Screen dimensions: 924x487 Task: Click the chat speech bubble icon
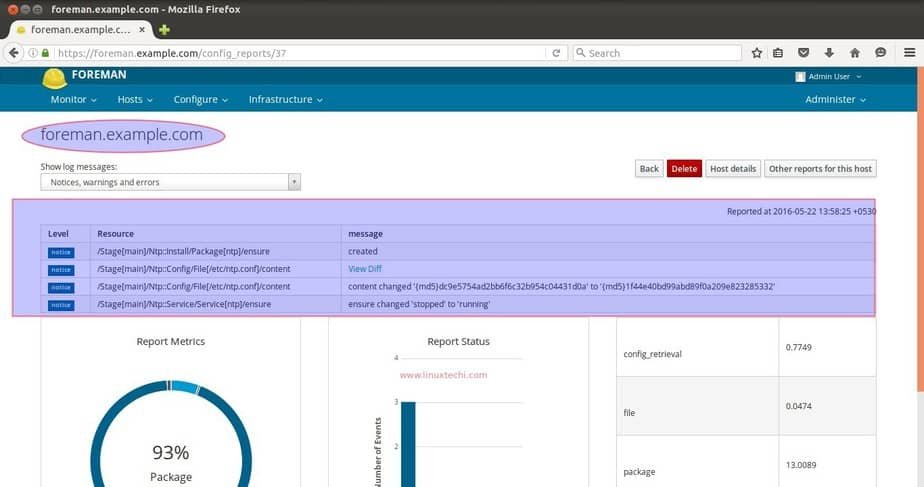880,53
